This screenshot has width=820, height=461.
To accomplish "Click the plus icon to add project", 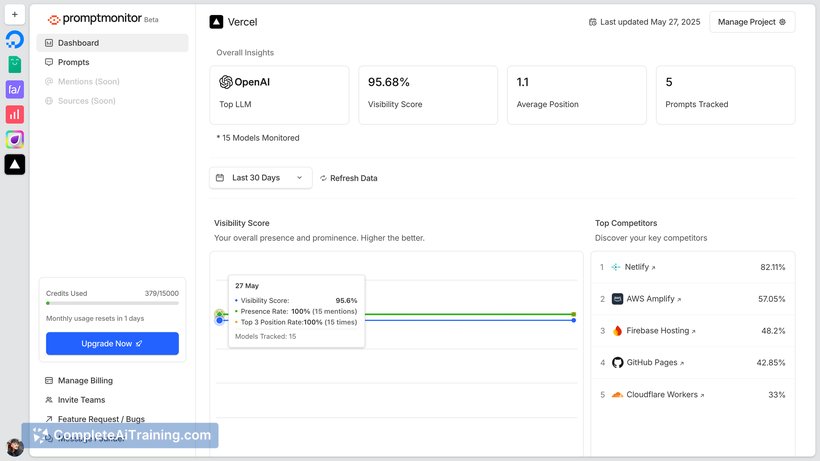I will click(x=15, y=15).
